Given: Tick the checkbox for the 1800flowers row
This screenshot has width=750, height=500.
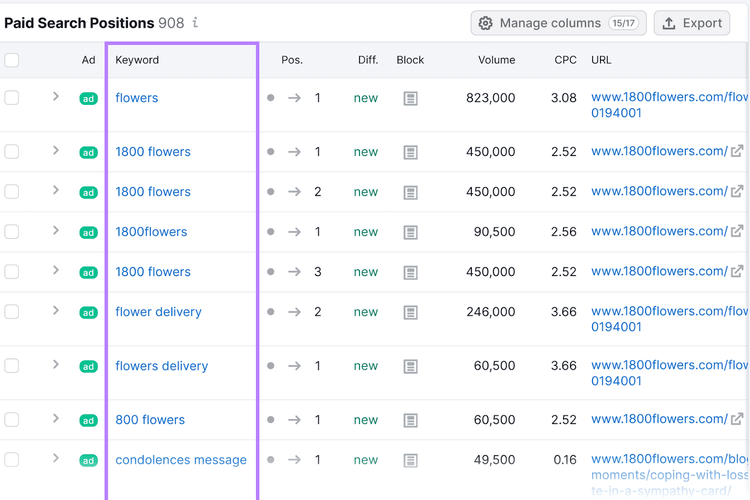Looking at the screenshot, I should (11, 232).
